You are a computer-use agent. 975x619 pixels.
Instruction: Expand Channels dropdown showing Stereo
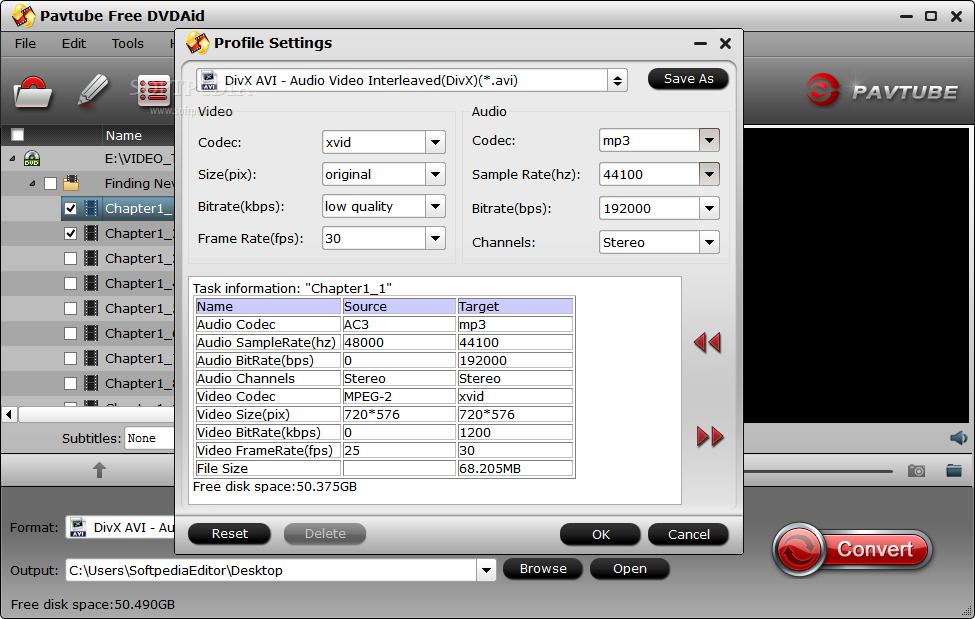point(709,242)
